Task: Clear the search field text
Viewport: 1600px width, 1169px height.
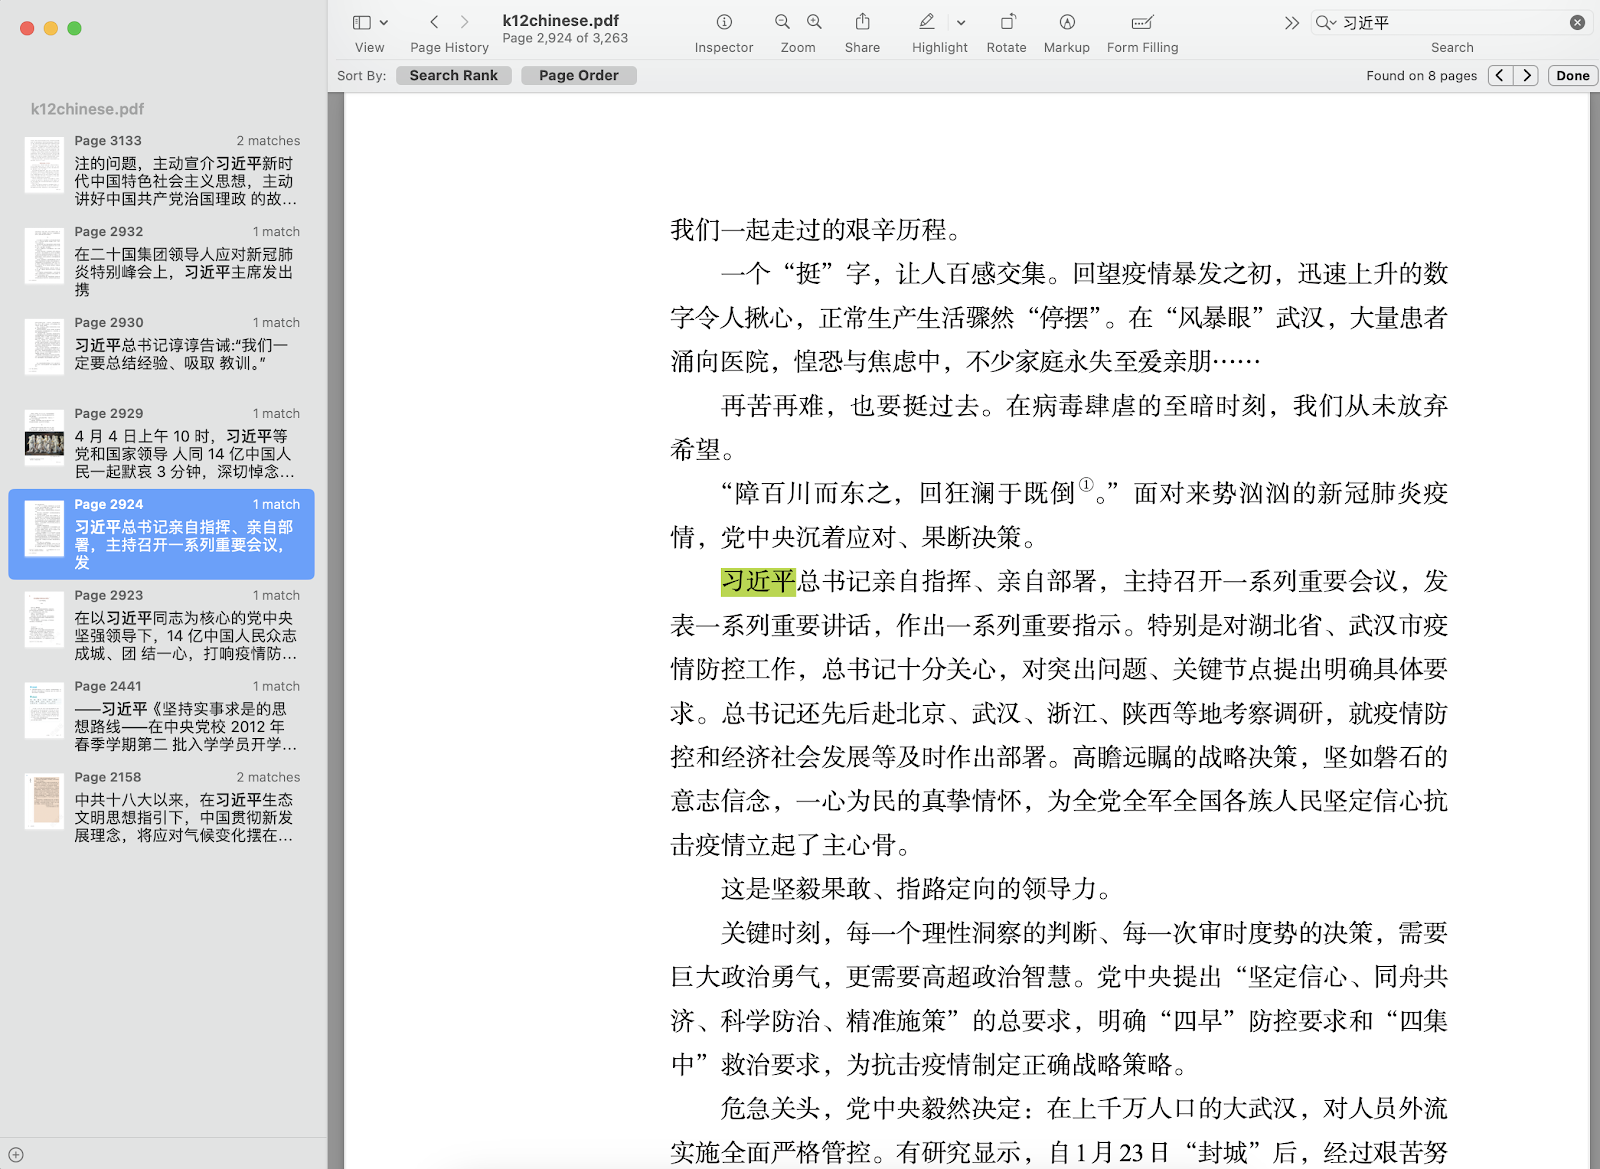Action: [1577, 22]
